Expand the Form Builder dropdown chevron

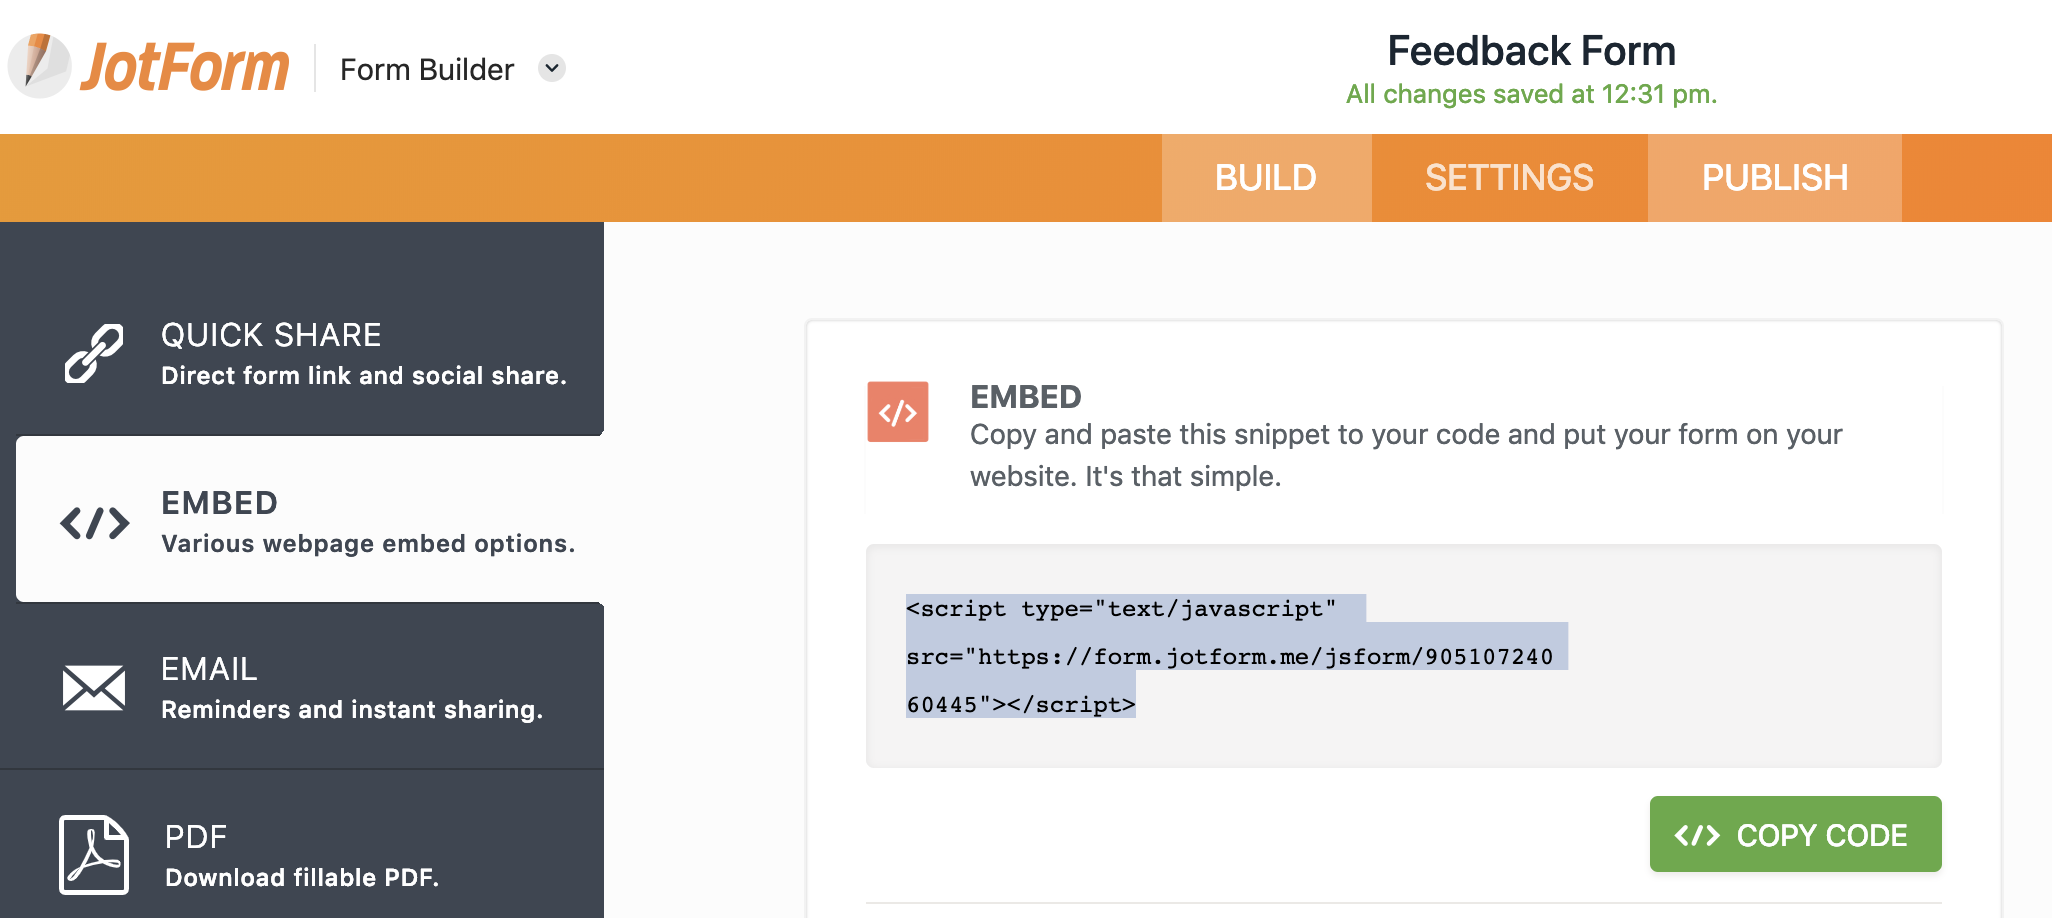tap(551, 68)
